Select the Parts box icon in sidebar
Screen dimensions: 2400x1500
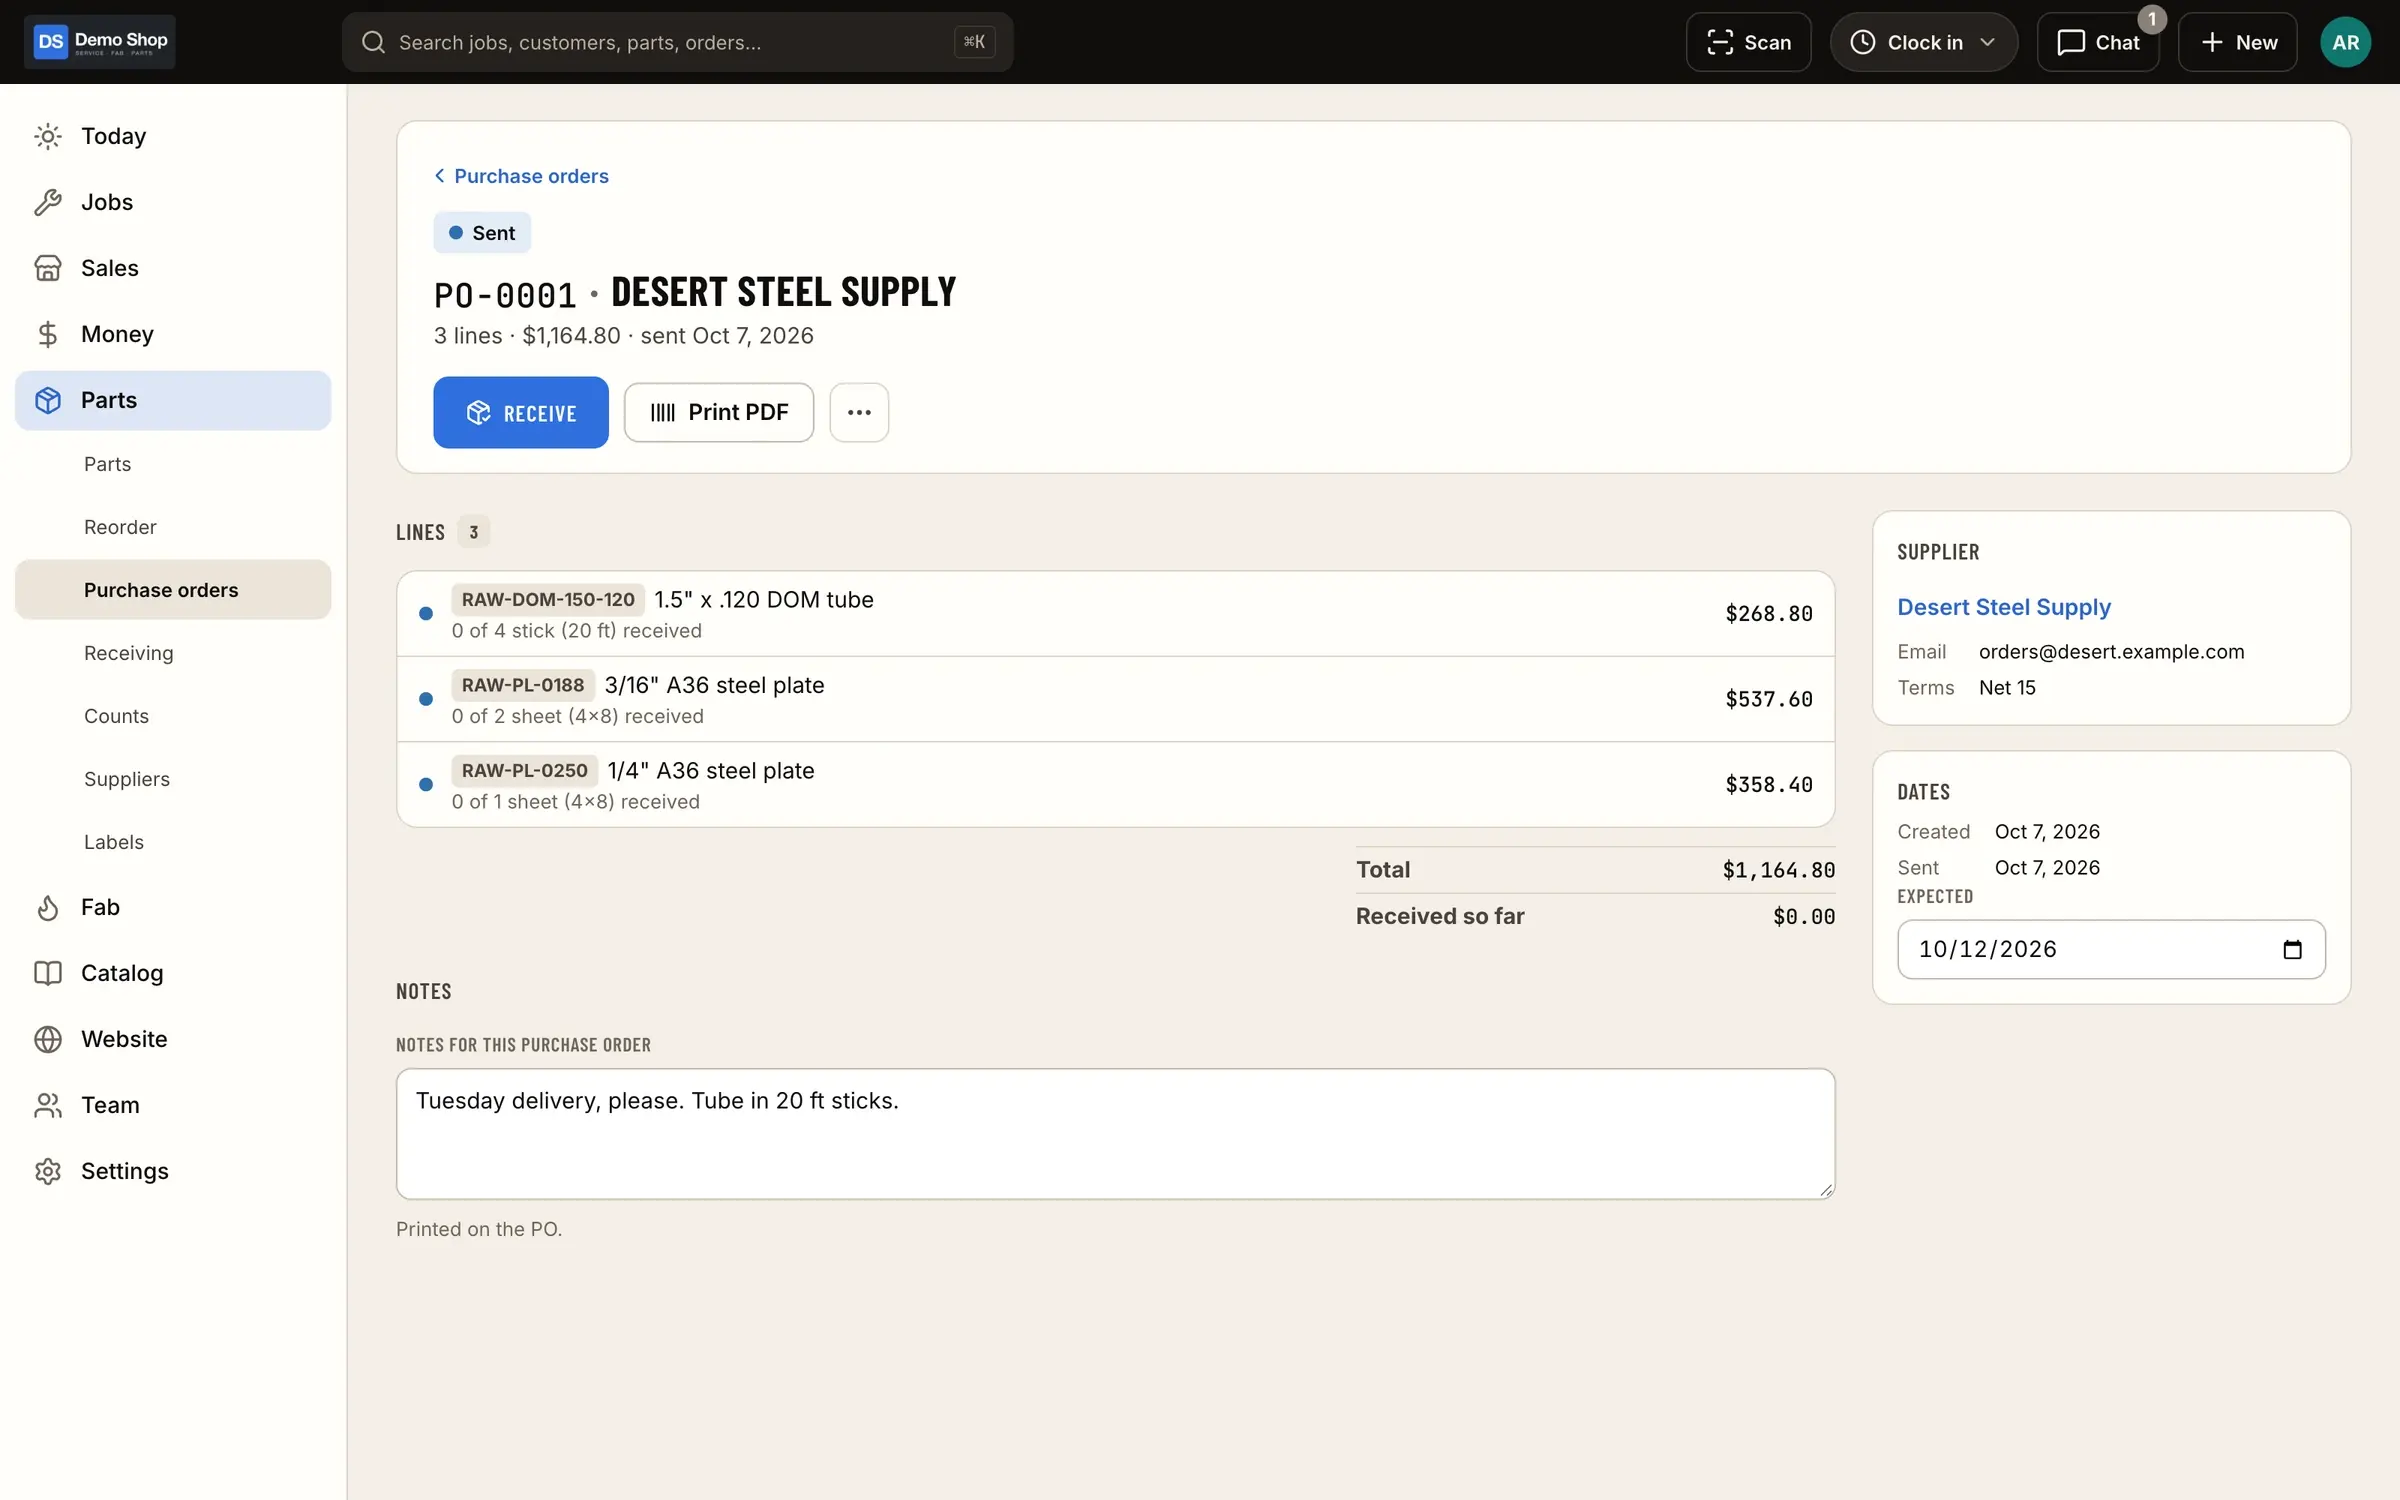pyautogui.click(x=48, y=400)
